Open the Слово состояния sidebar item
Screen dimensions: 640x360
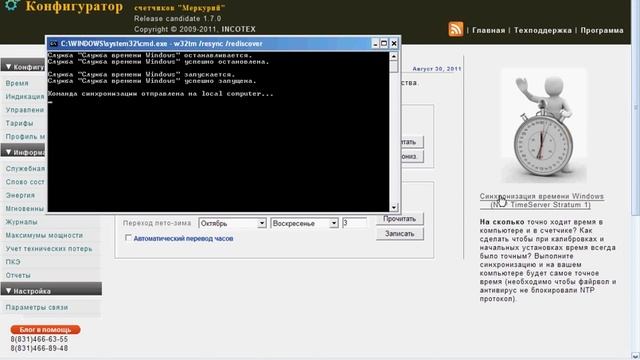[x=25, y=182]
